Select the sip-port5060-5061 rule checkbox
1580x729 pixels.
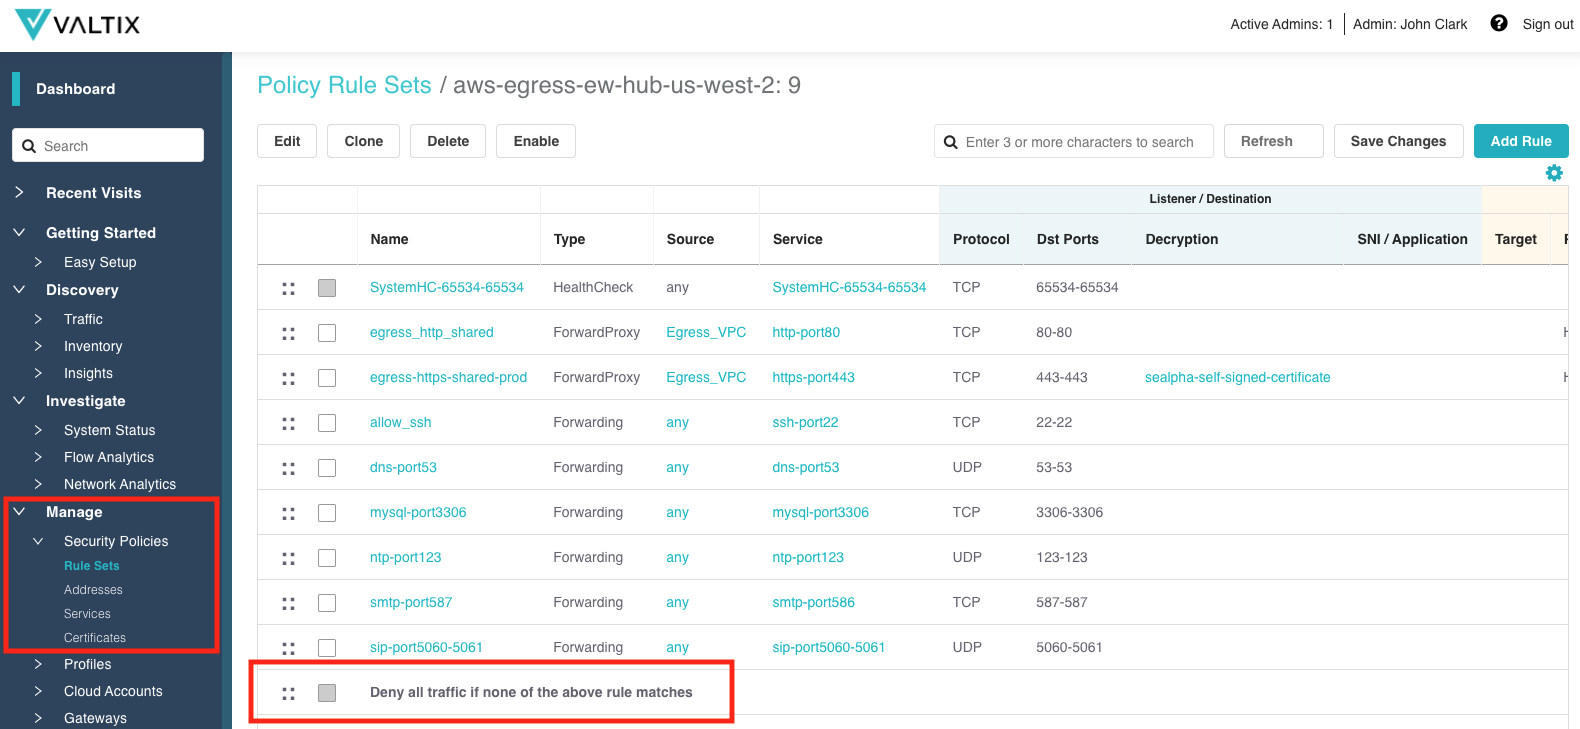tap(327, 648)
